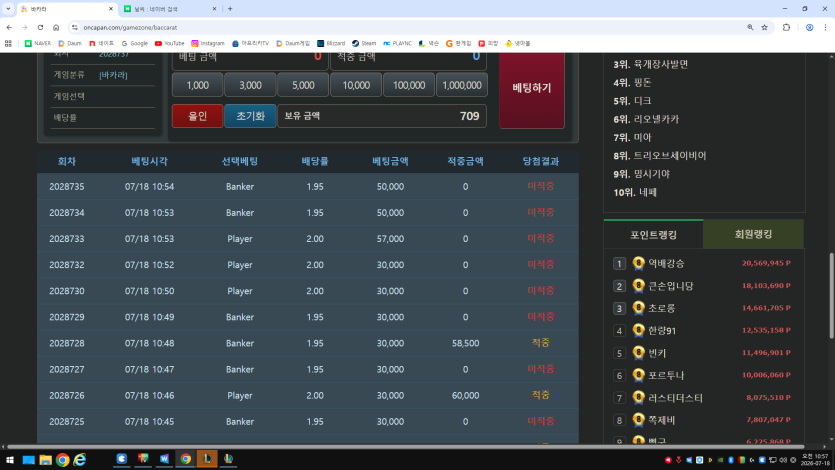Image resolution: width=835 pixels, height=470 pixels.
Task: Bookmark this page with the star icon
Action: 764,27
